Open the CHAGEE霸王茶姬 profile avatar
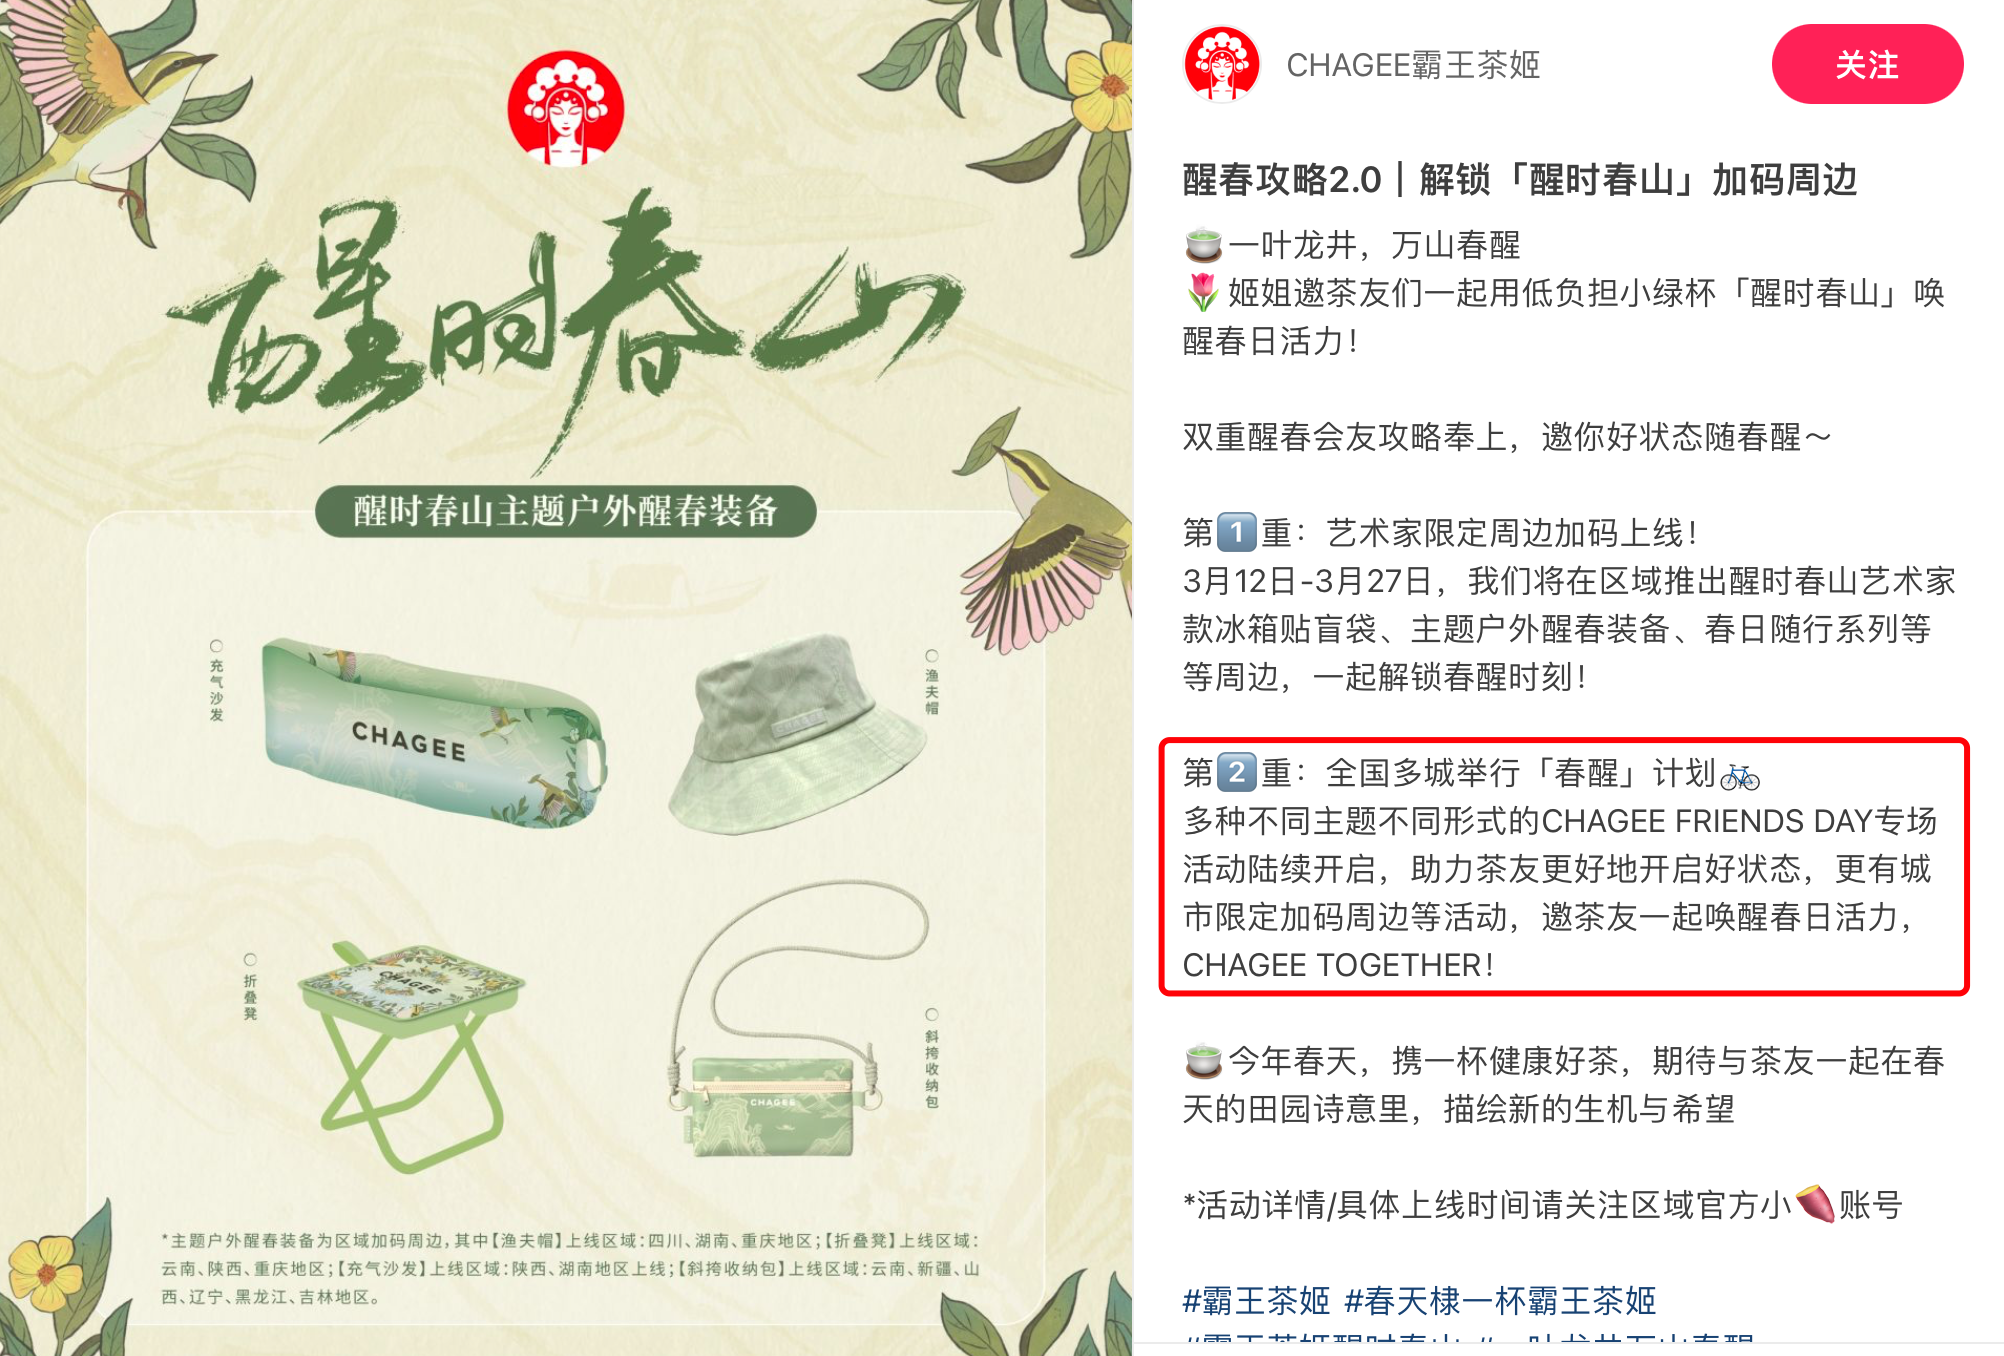This screenshot has height=1356, width=2004. [x=1221, y=65]
